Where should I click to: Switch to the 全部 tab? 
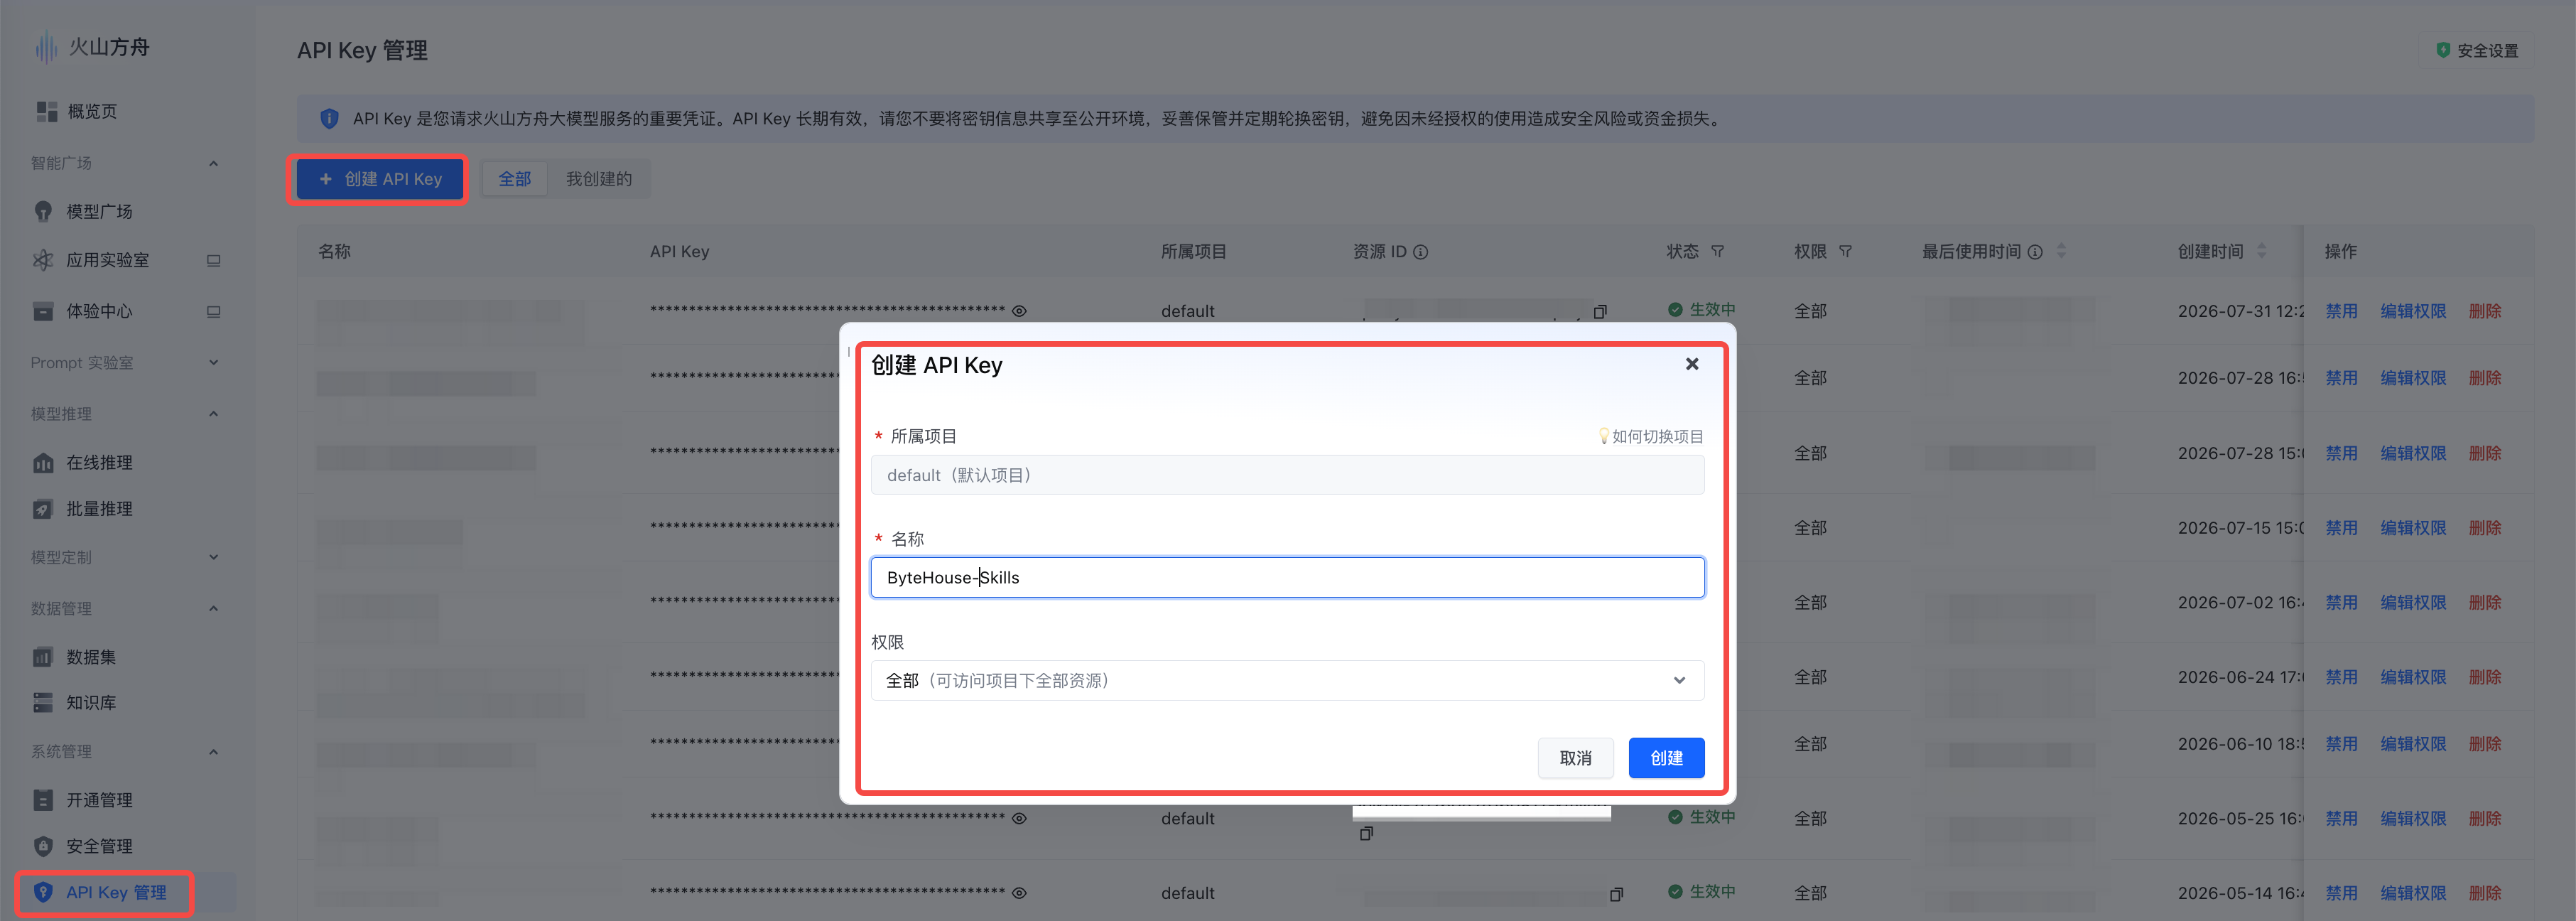pyautogui.click(x=515, y=179)
